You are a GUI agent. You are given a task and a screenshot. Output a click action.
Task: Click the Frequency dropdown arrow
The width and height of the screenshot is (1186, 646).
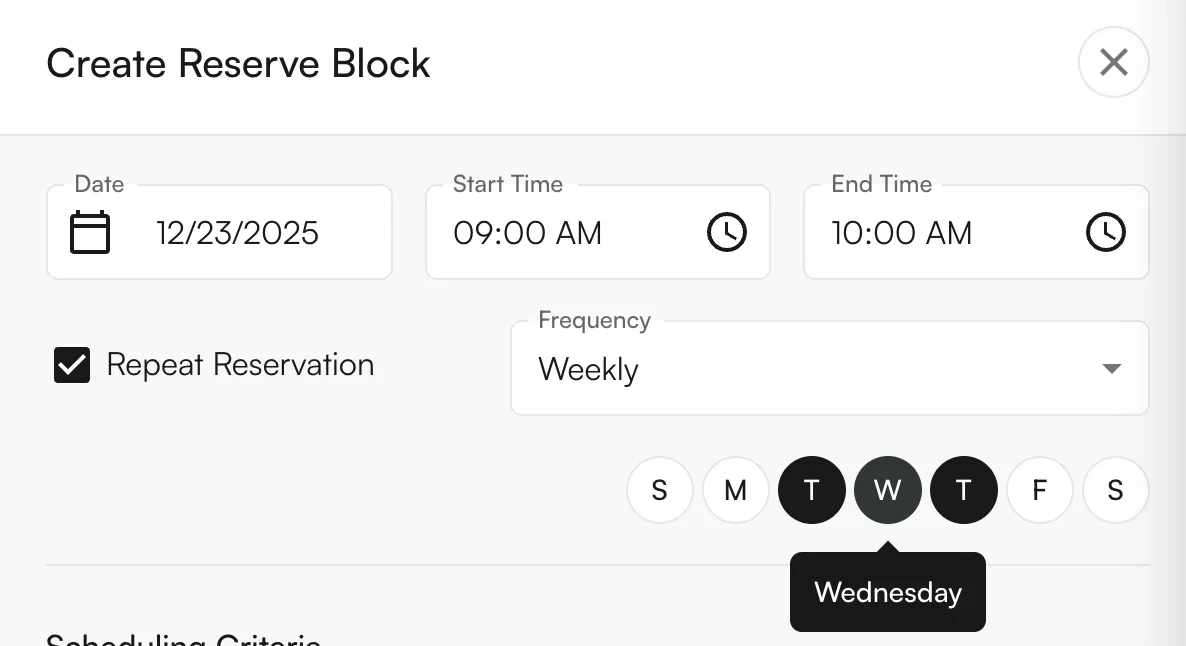(1110, 367)
